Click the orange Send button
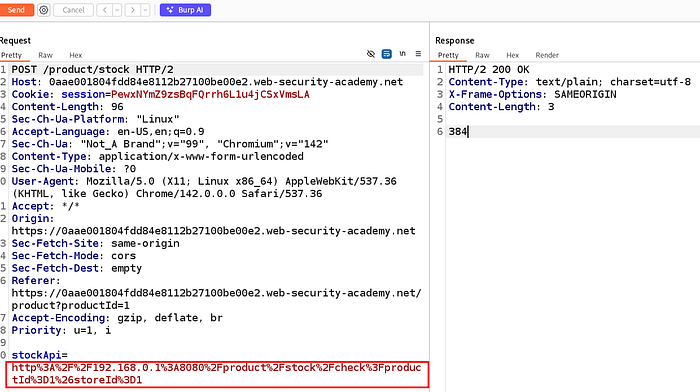 (x=17, y=10)
